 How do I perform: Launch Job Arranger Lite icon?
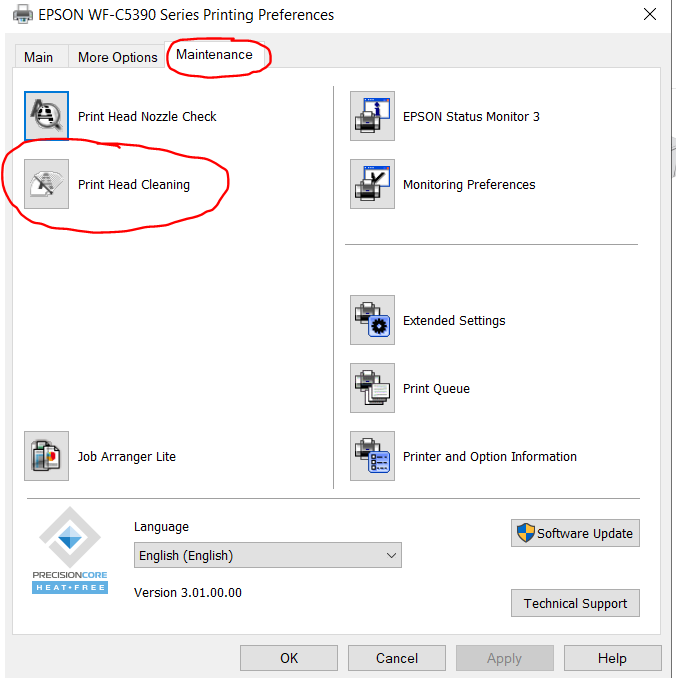[x=46, y=456]
